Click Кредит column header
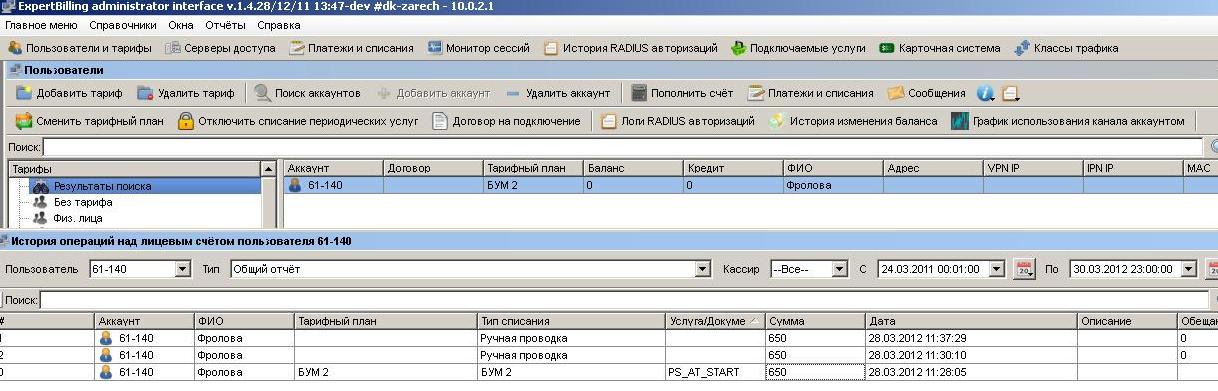1218x391 pixels. point(733,168)
